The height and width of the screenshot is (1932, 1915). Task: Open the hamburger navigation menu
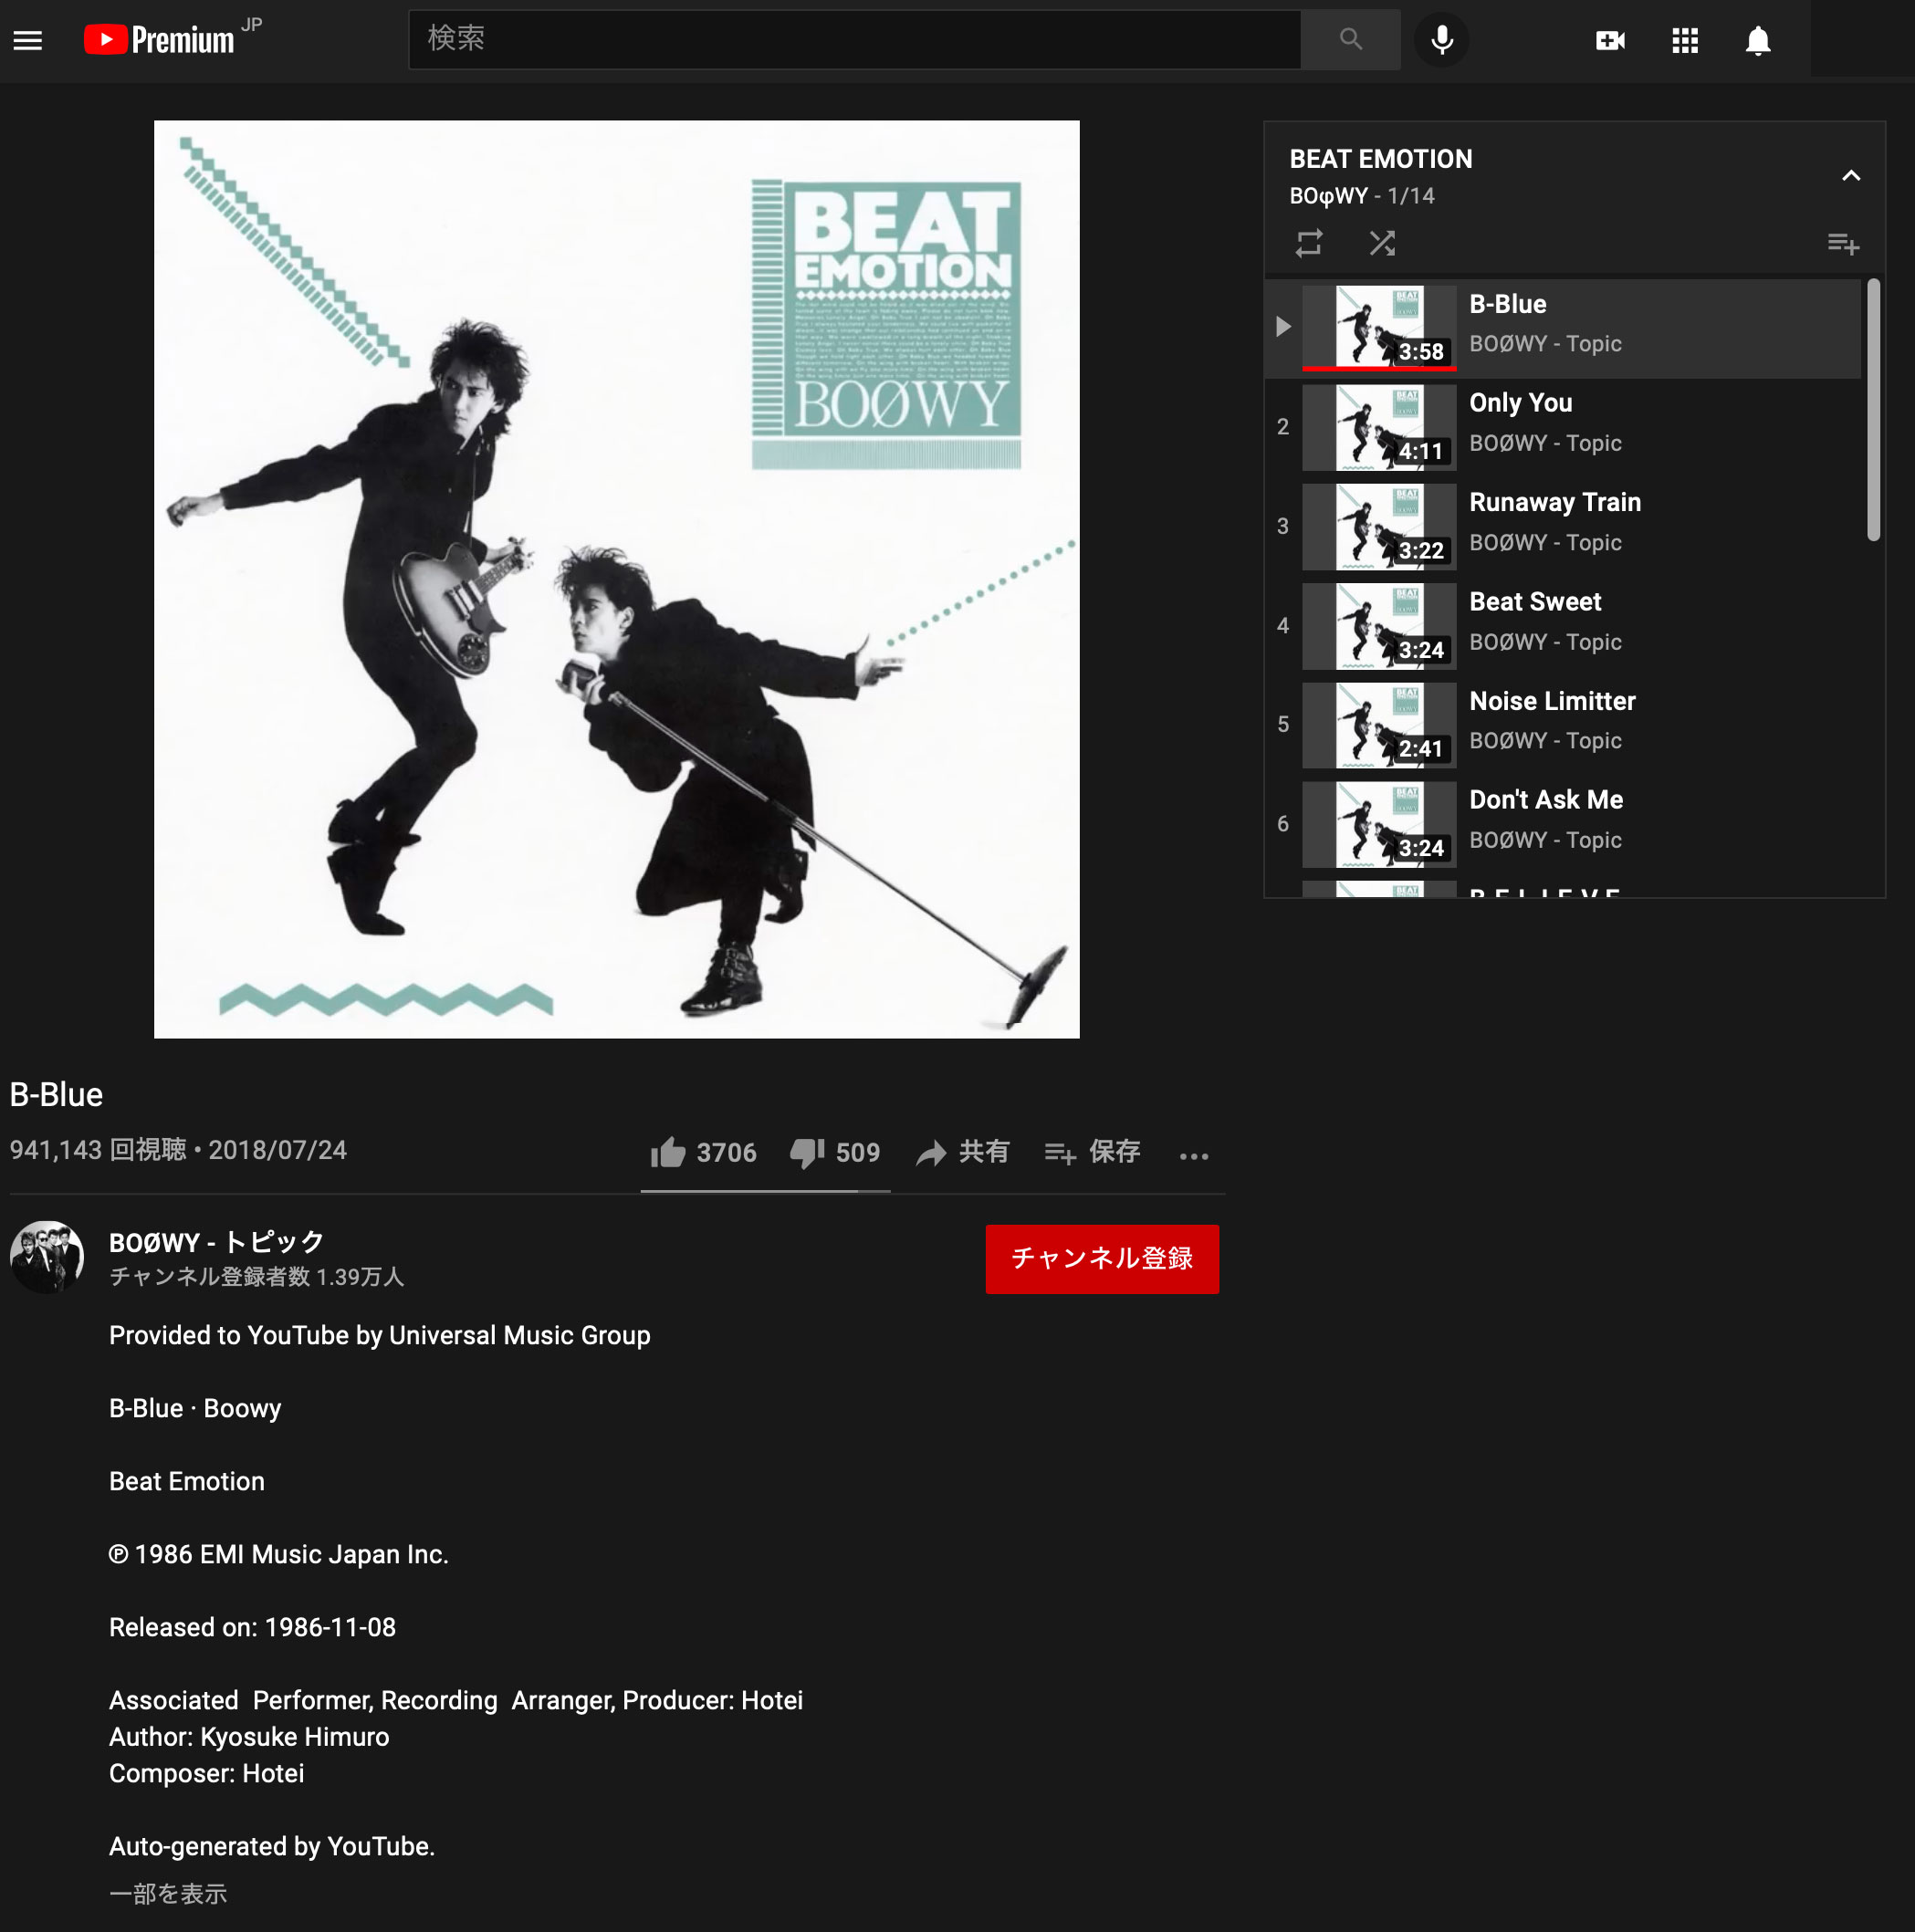click(27, 39)
